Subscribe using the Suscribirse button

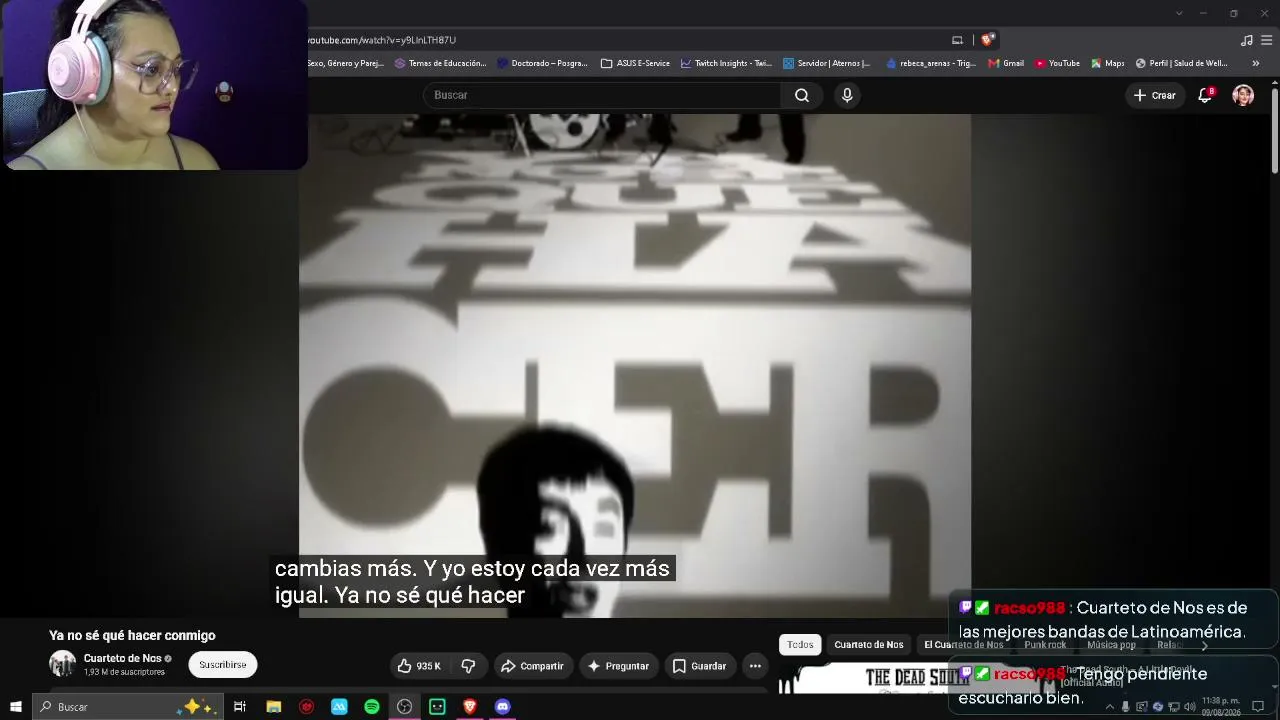[222, 665]
